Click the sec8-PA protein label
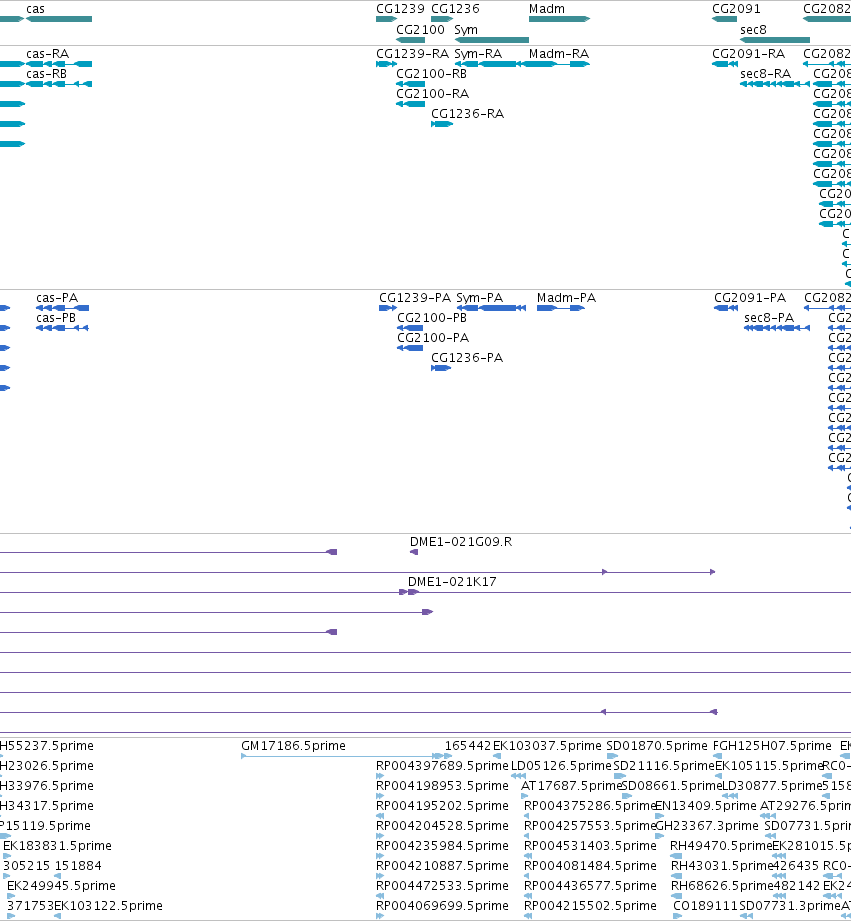 coord(769,318)
